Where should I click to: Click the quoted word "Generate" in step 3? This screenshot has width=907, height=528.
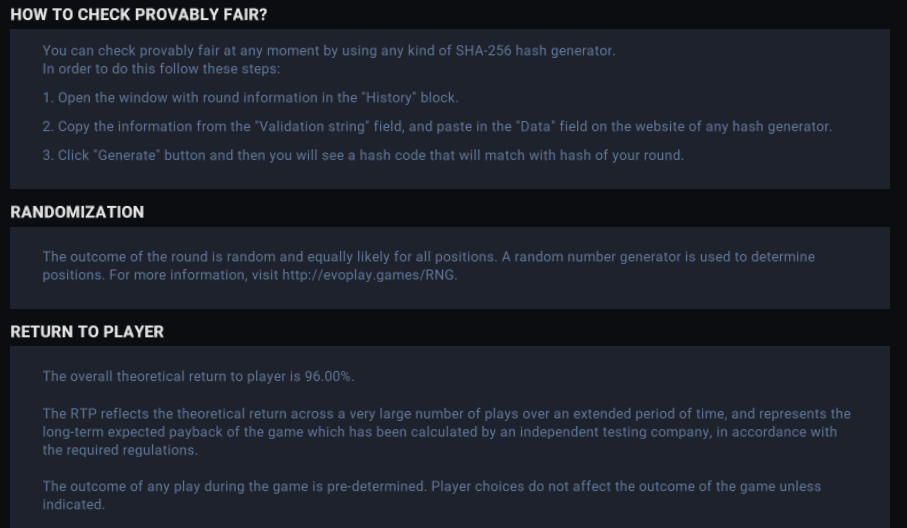coord(126,157)
